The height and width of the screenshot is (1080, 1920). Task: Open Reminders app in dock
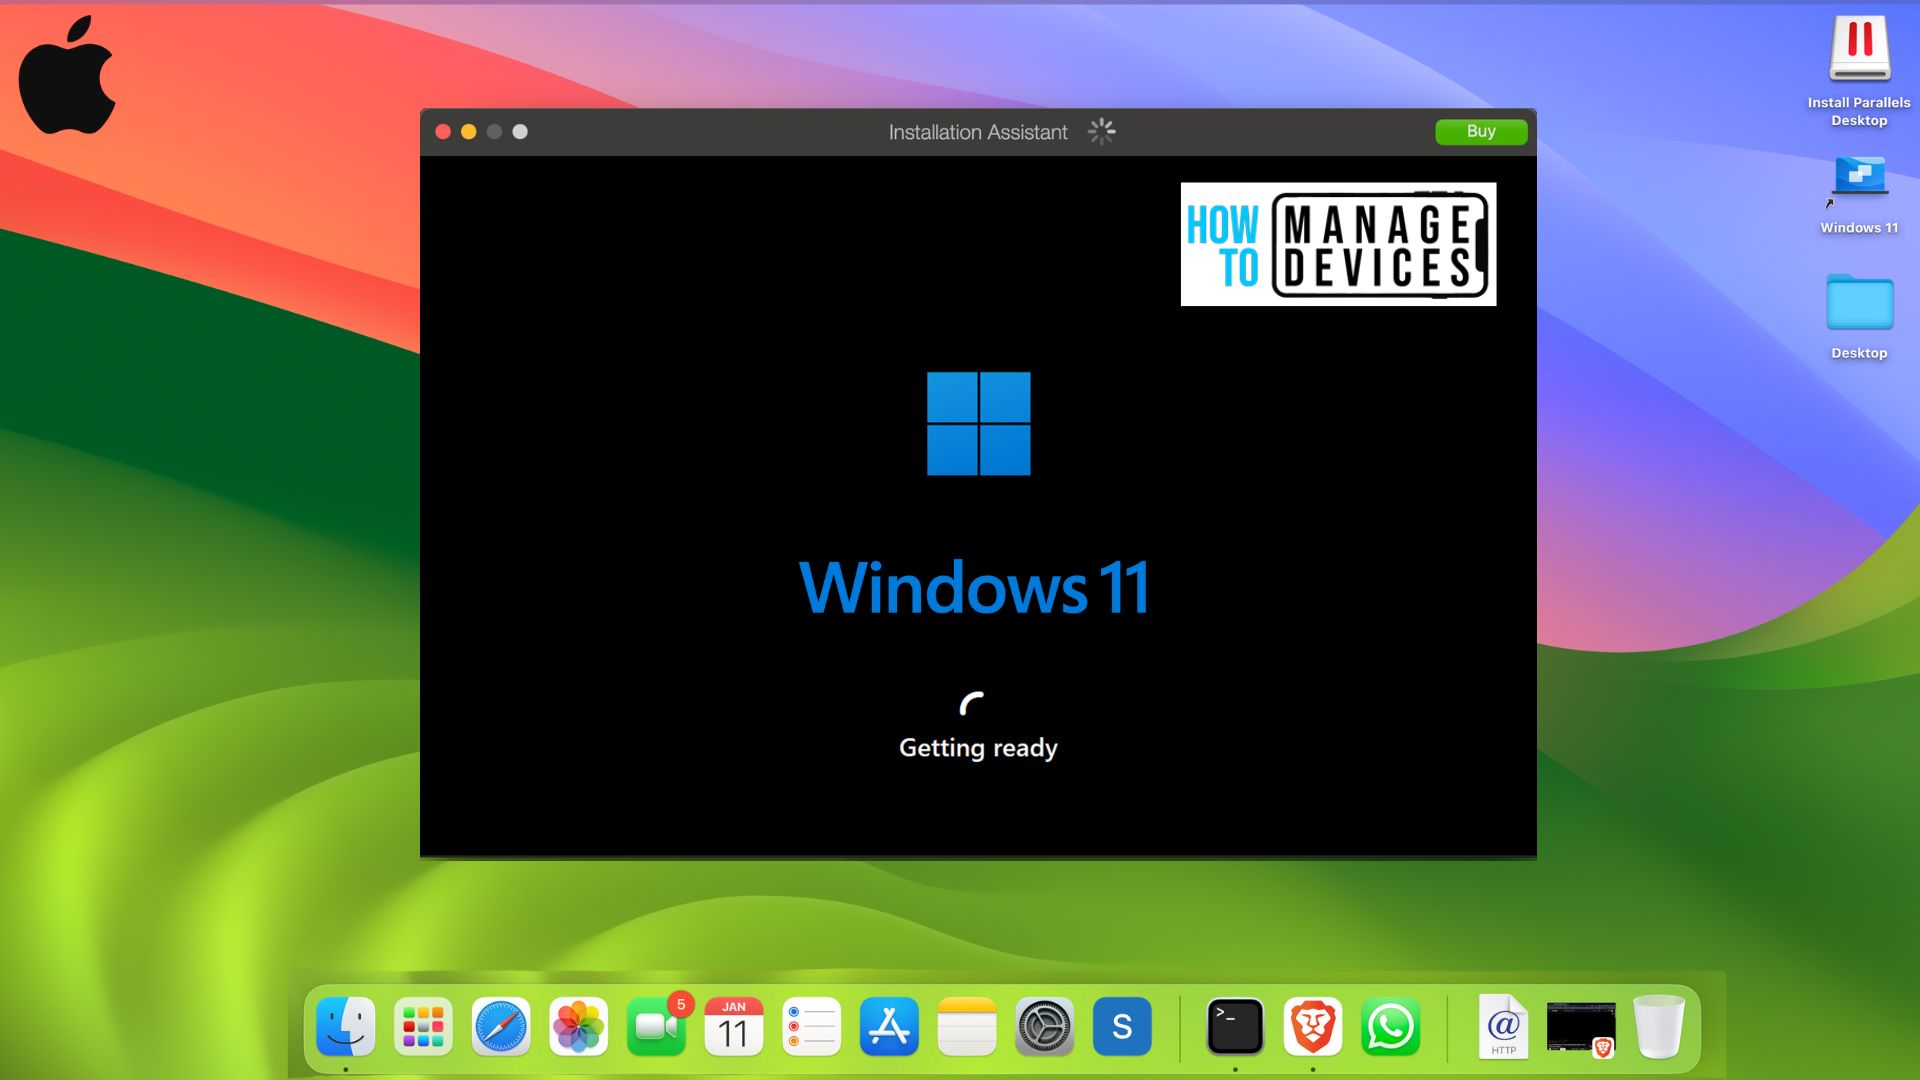pos(811,1027)
